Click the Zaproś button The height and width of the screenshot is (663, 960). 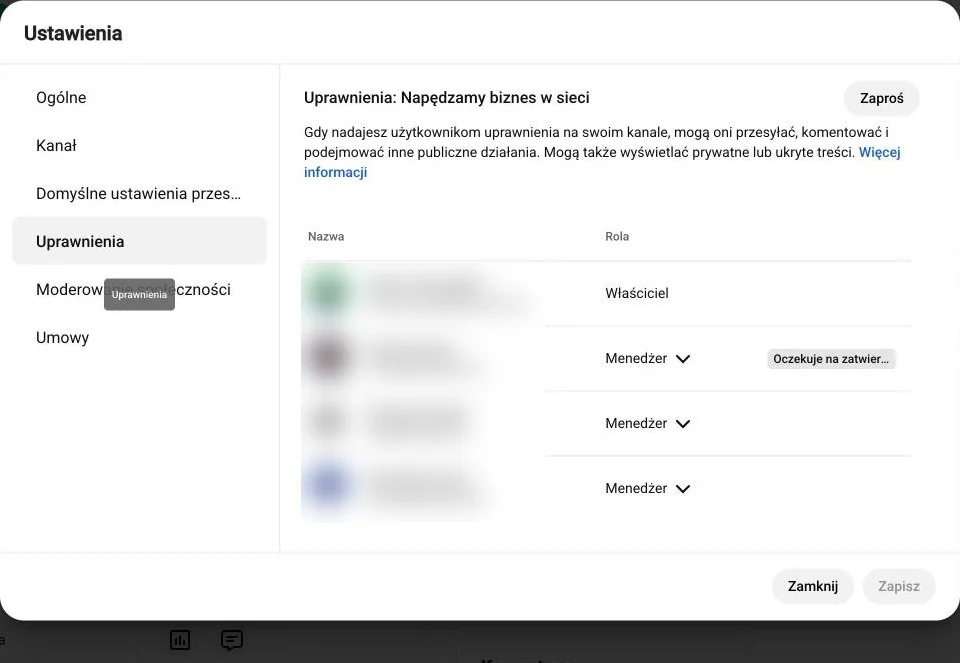(882, 99)
